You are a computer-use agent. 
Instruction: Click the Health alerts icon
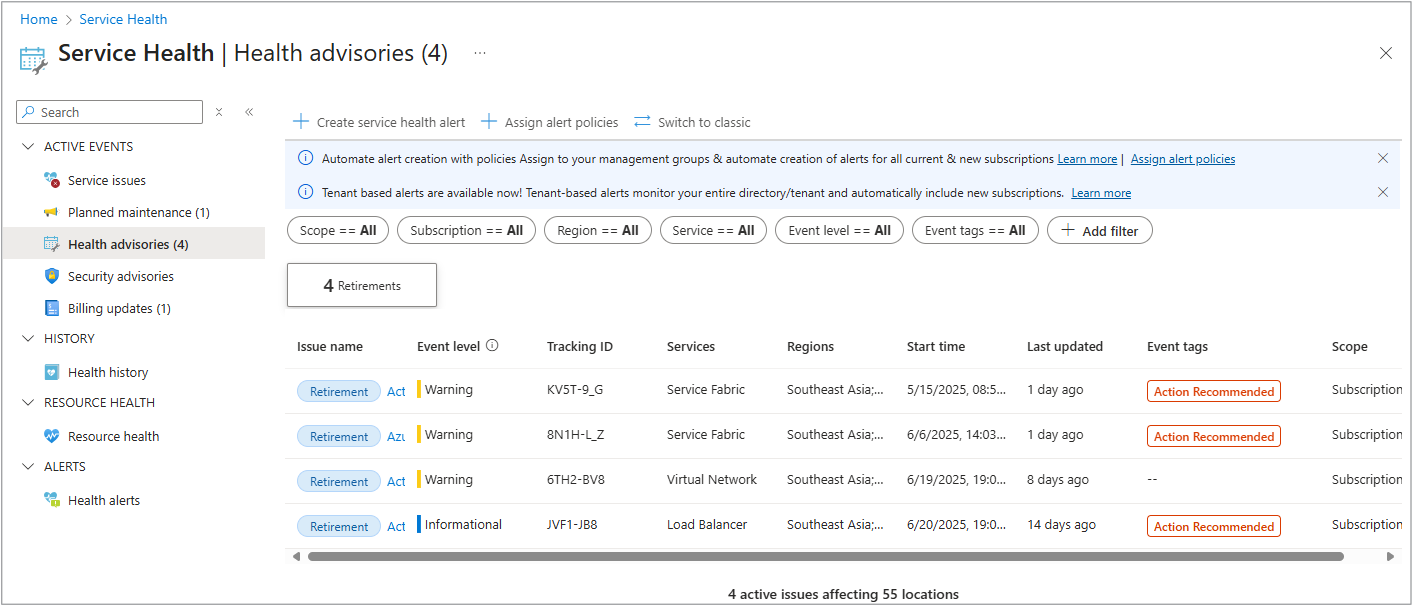pos(52,500)
